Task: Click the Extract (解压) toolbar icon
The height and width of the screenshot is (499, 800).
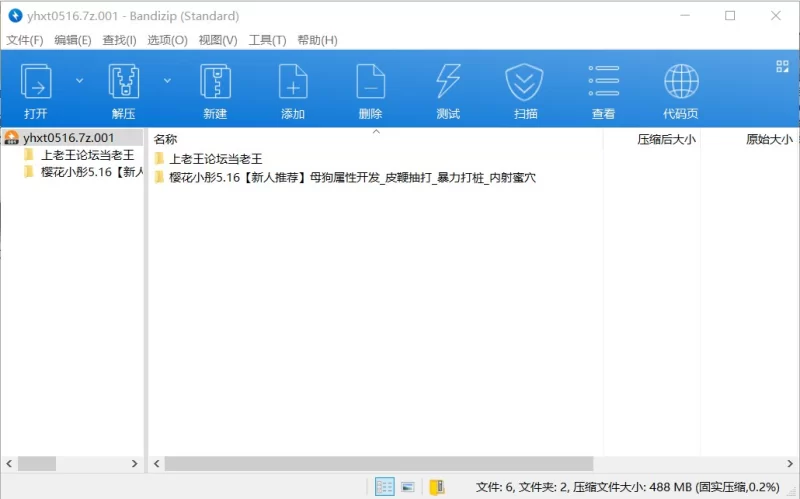Action: [x=124, y=82]
